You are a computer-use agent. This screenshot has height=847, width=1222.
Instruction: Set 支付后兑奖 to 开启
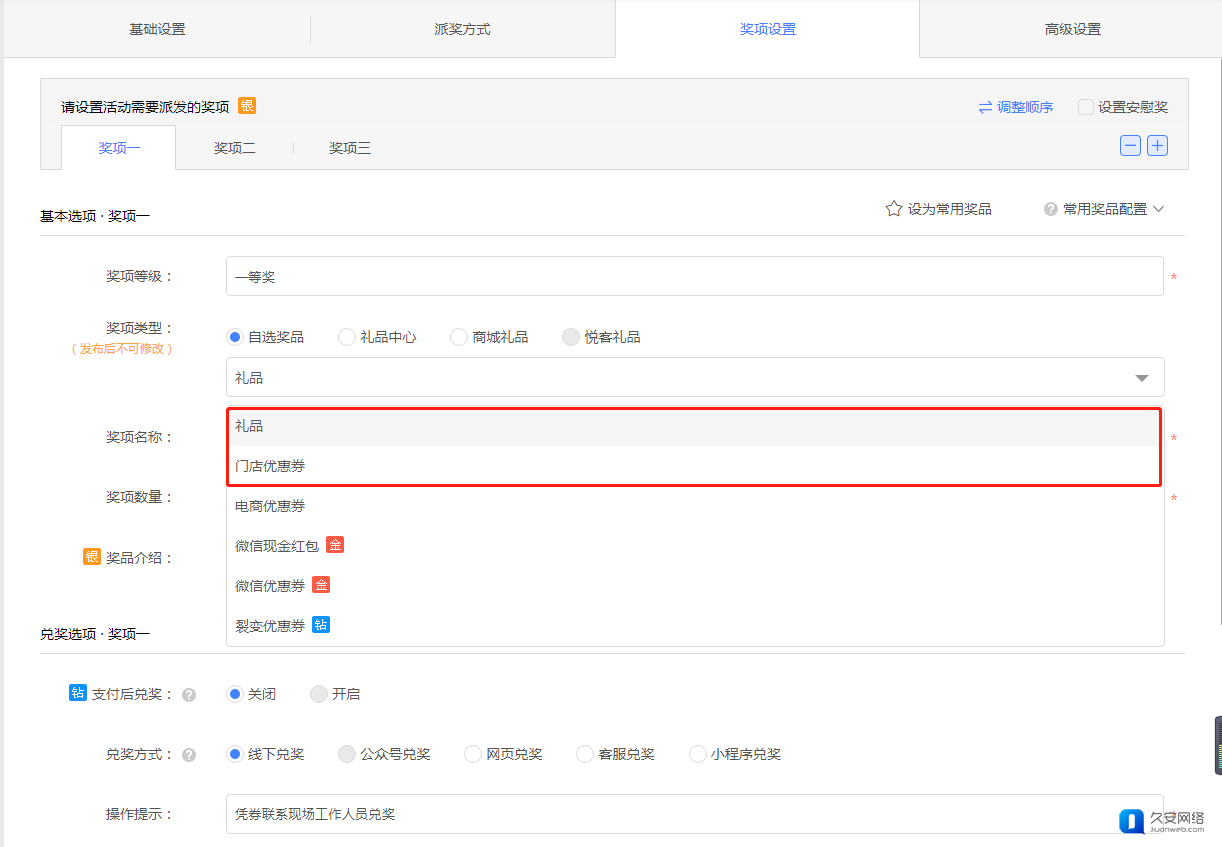[x=319, y=694]
